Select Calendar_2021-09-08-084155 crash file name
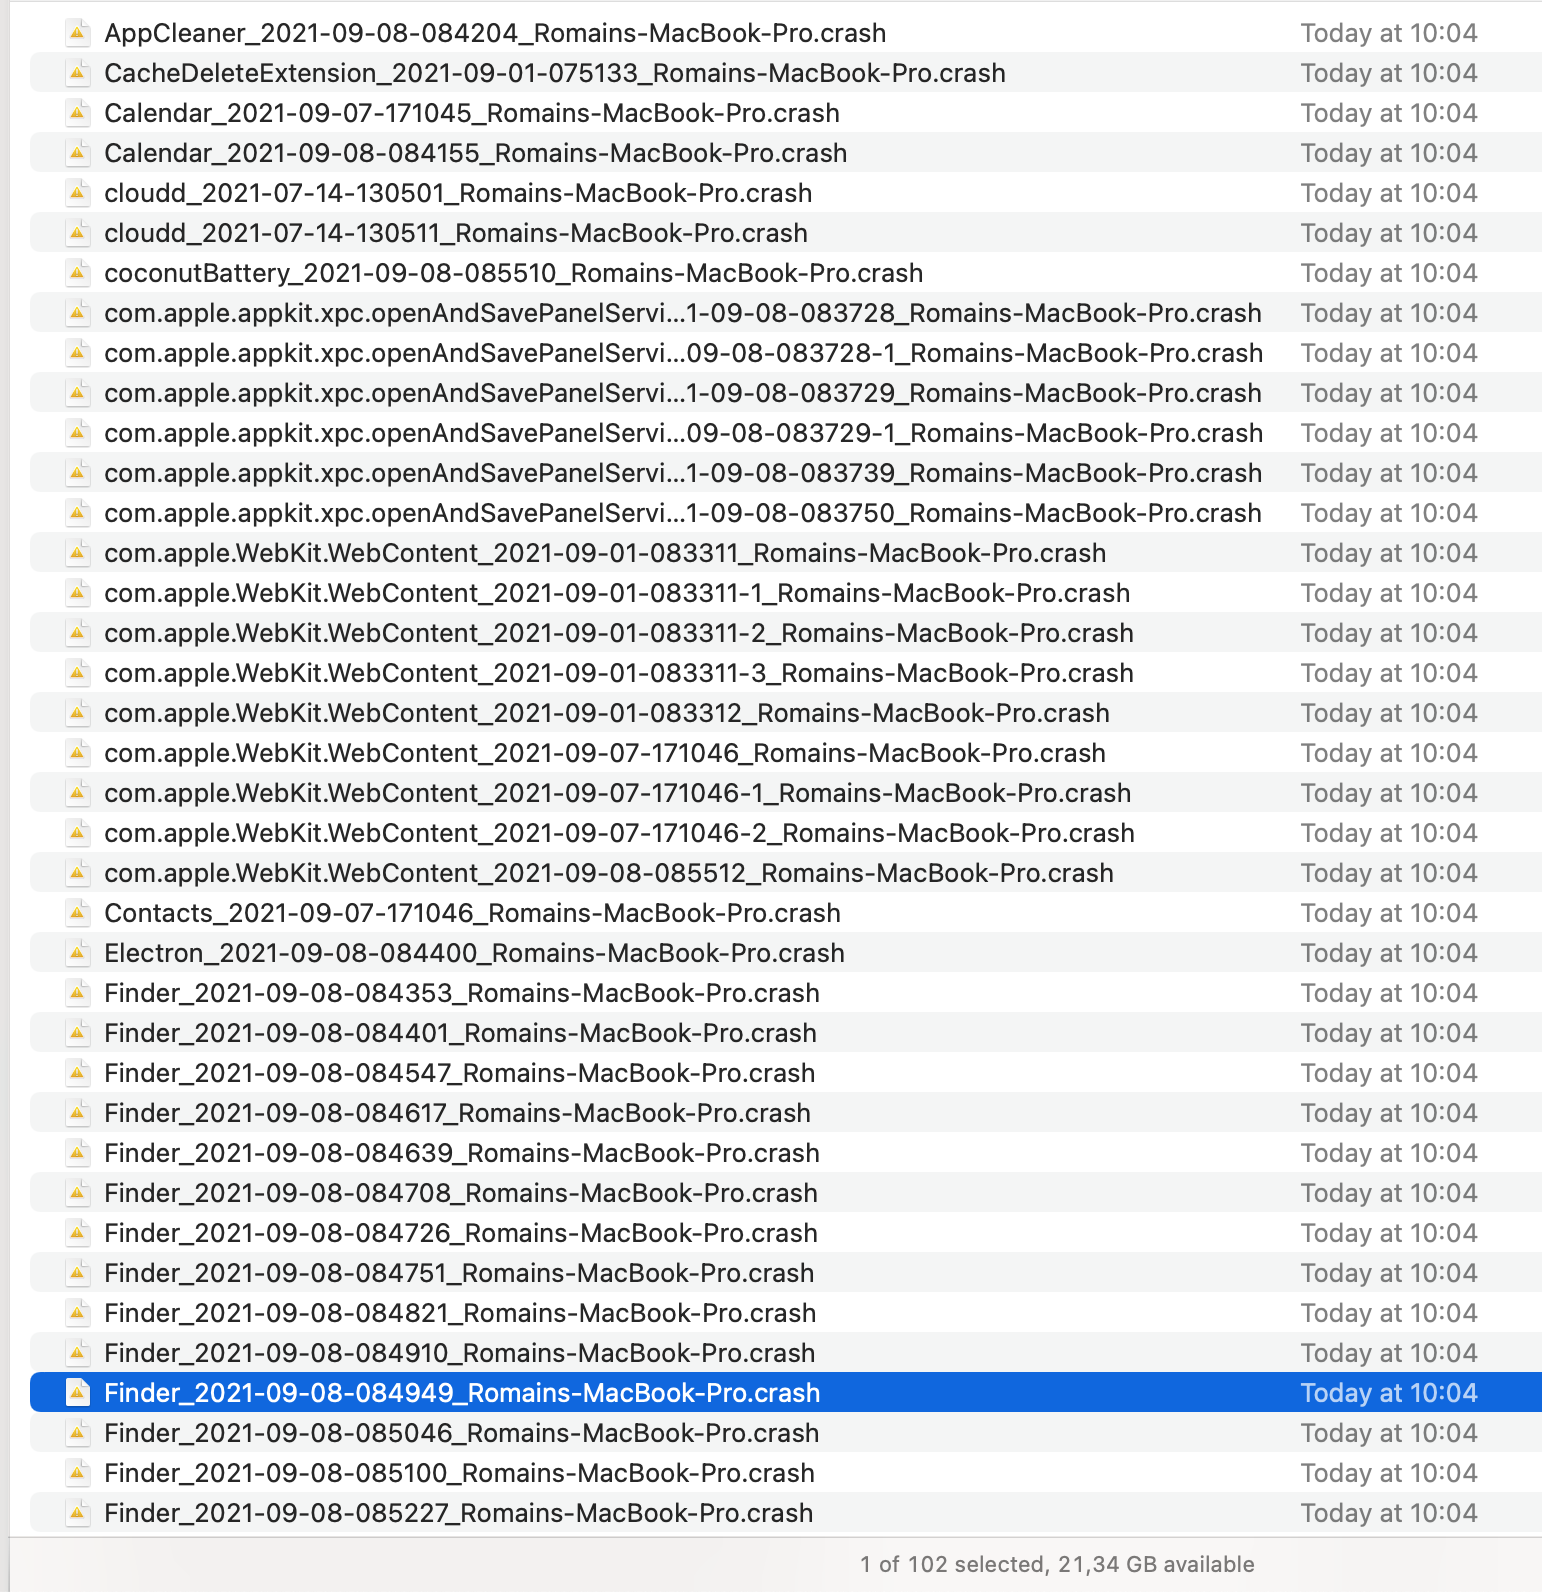The image size is (1542, 1592). tap(476, 153)
